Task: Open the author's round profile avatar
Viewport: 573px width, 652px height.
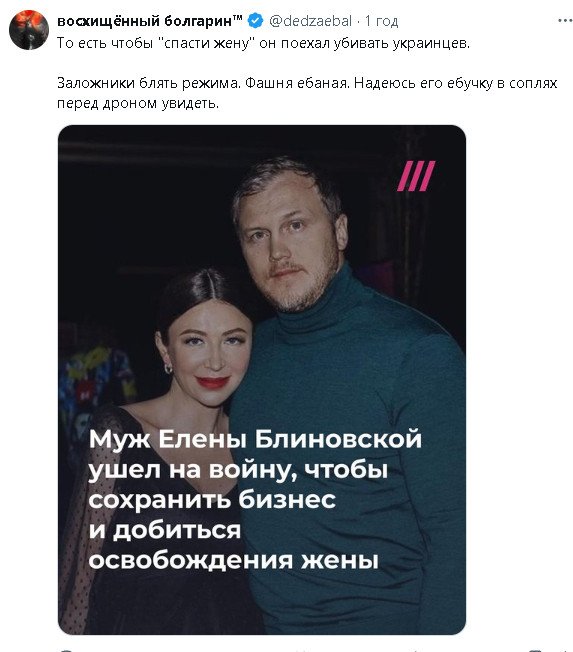Action: [29, 30]
